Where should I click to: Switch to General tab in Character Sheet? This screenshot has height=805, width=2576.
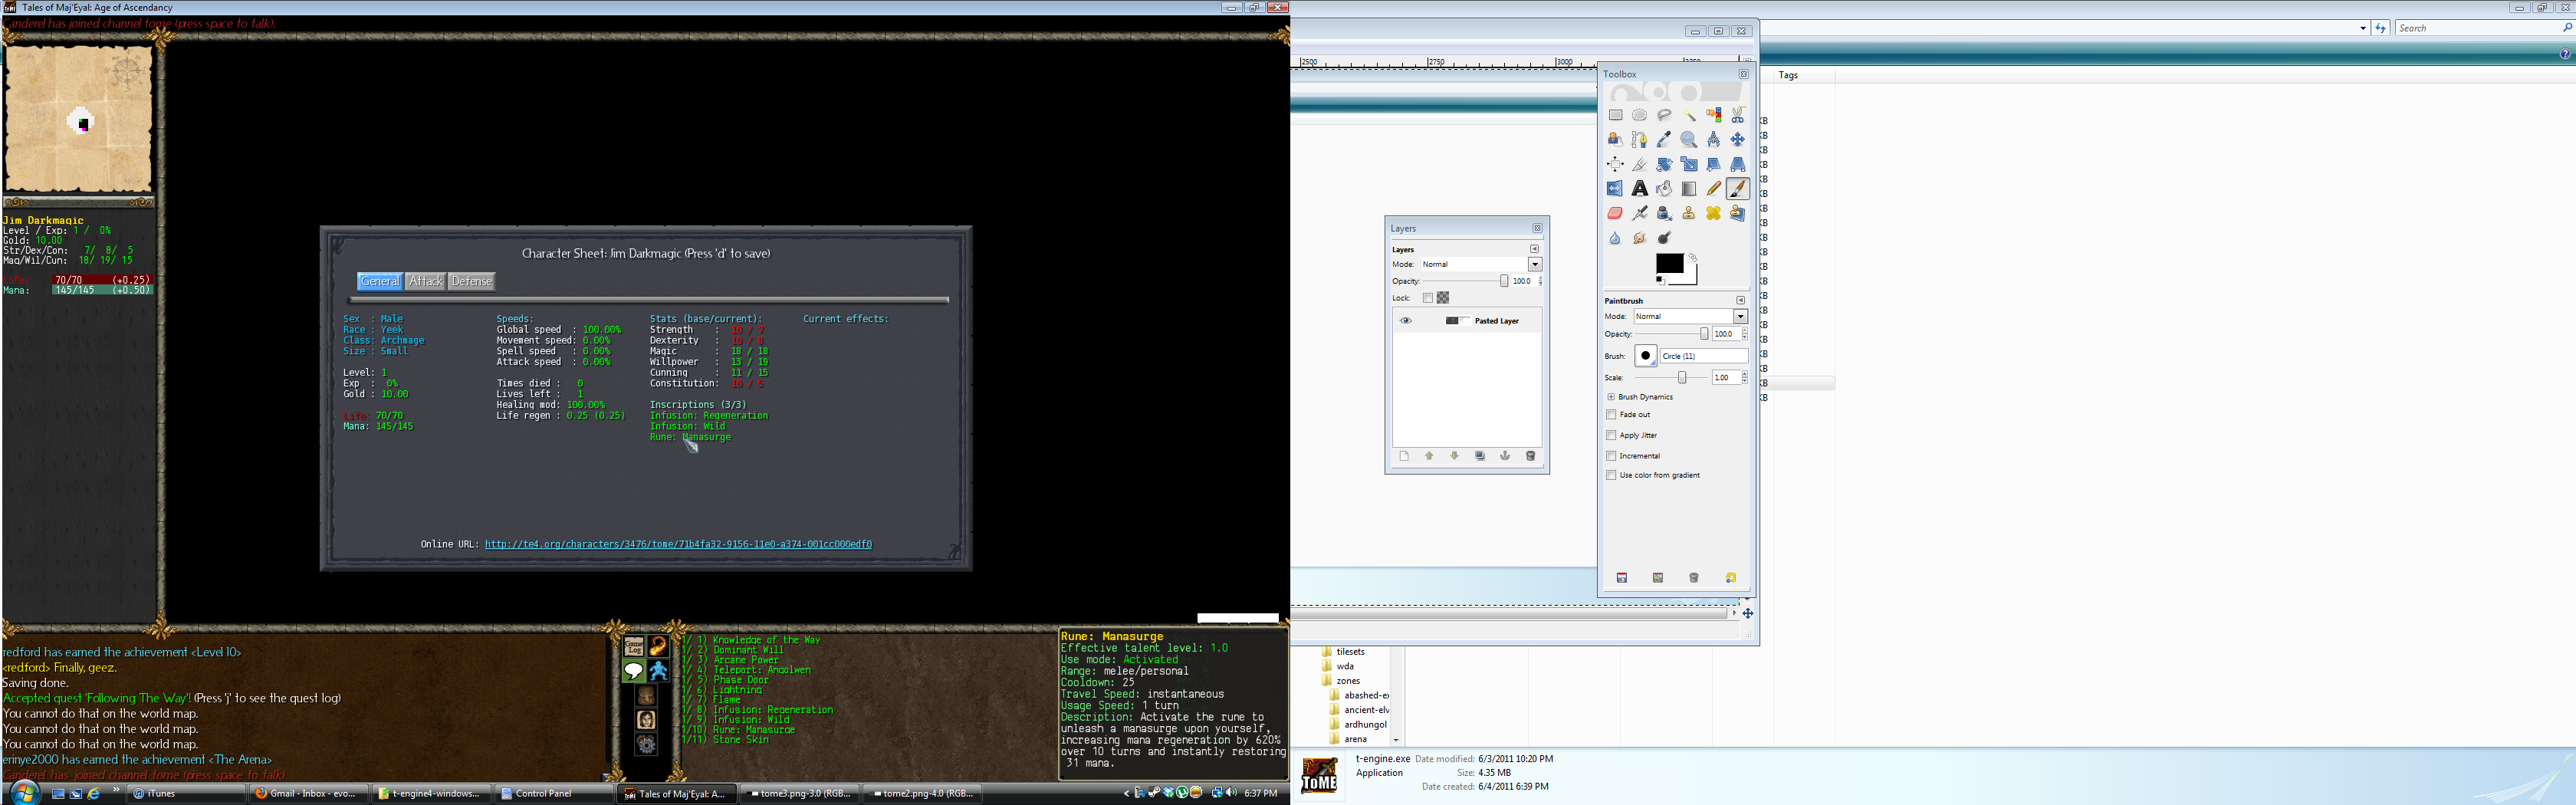click(380, 281)
